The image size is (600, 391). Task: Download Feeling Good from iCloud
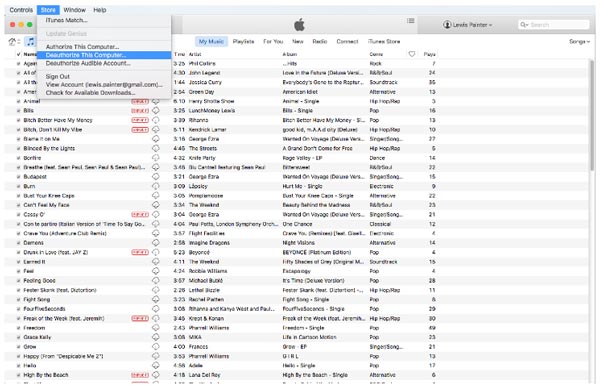[156, 280]
